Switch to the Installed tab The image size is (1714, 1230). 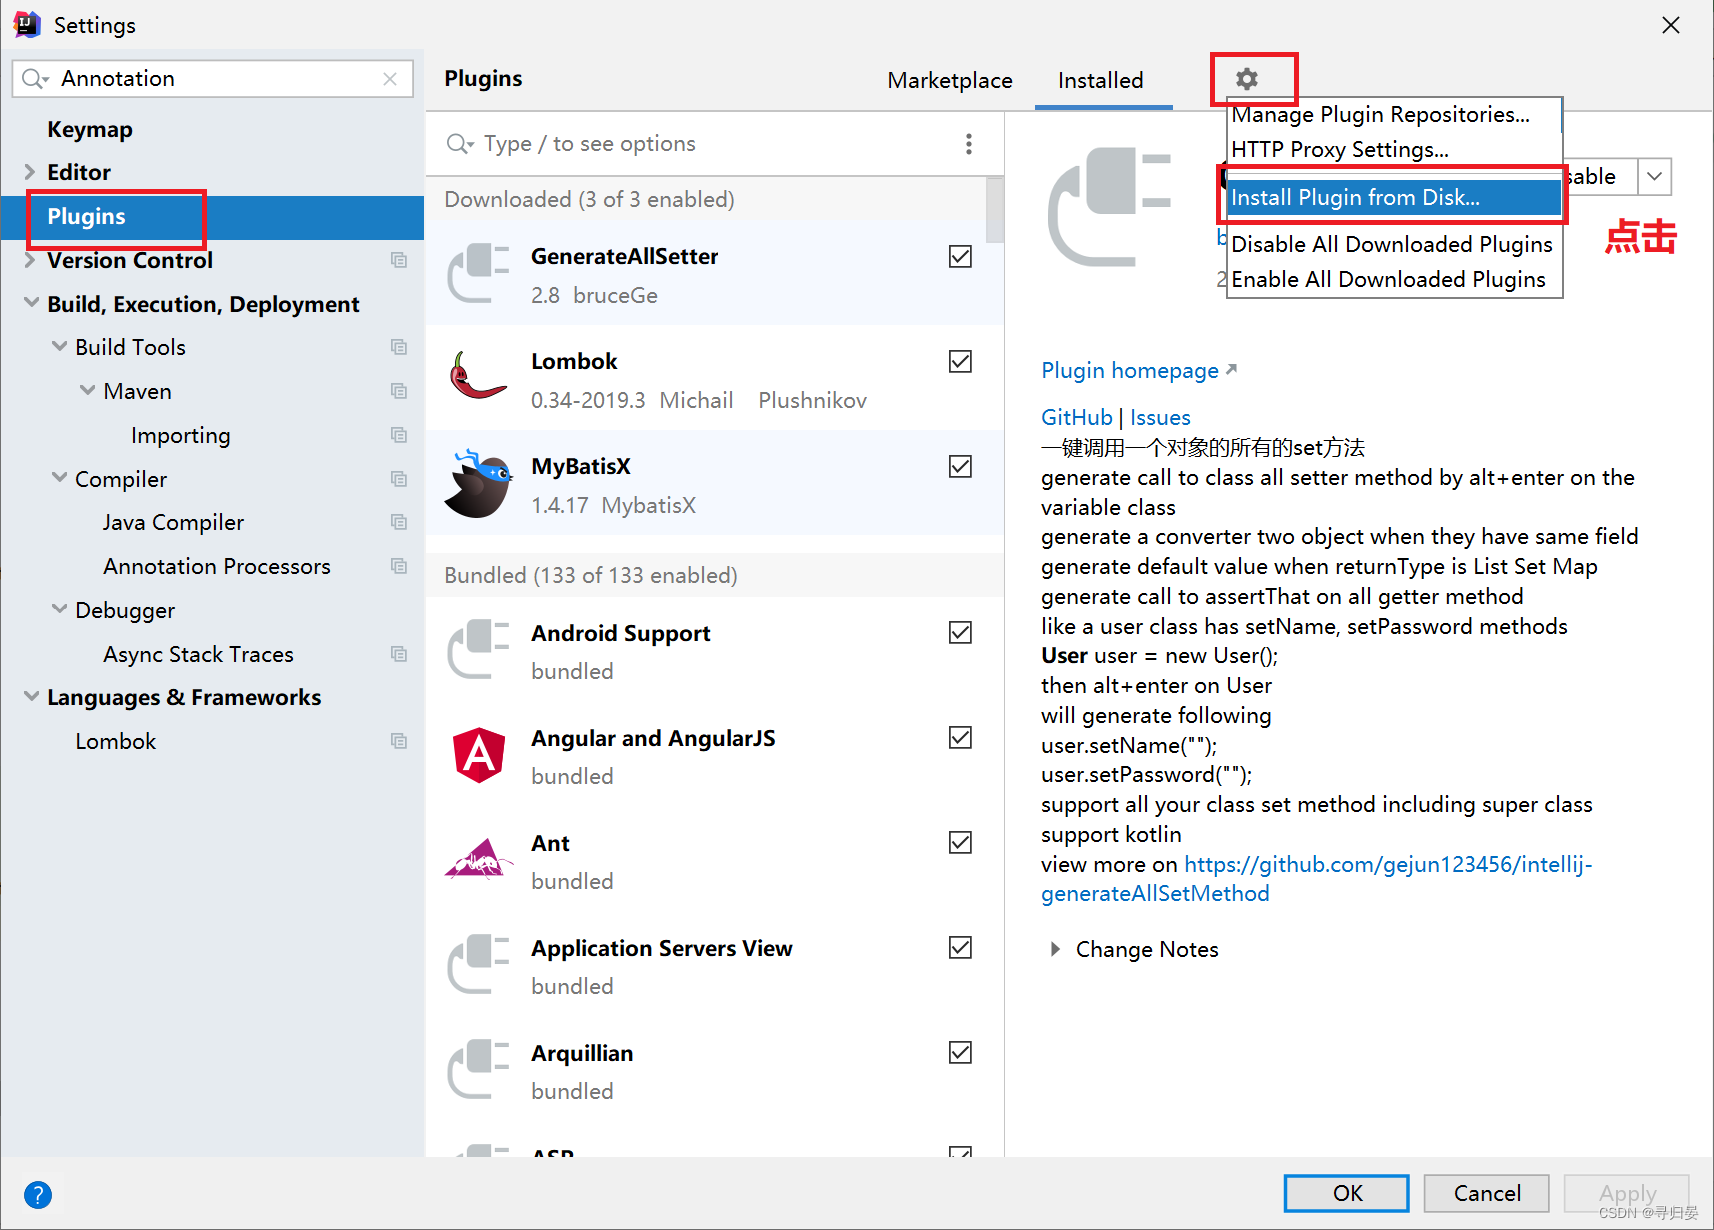[x=1101, y=80]
